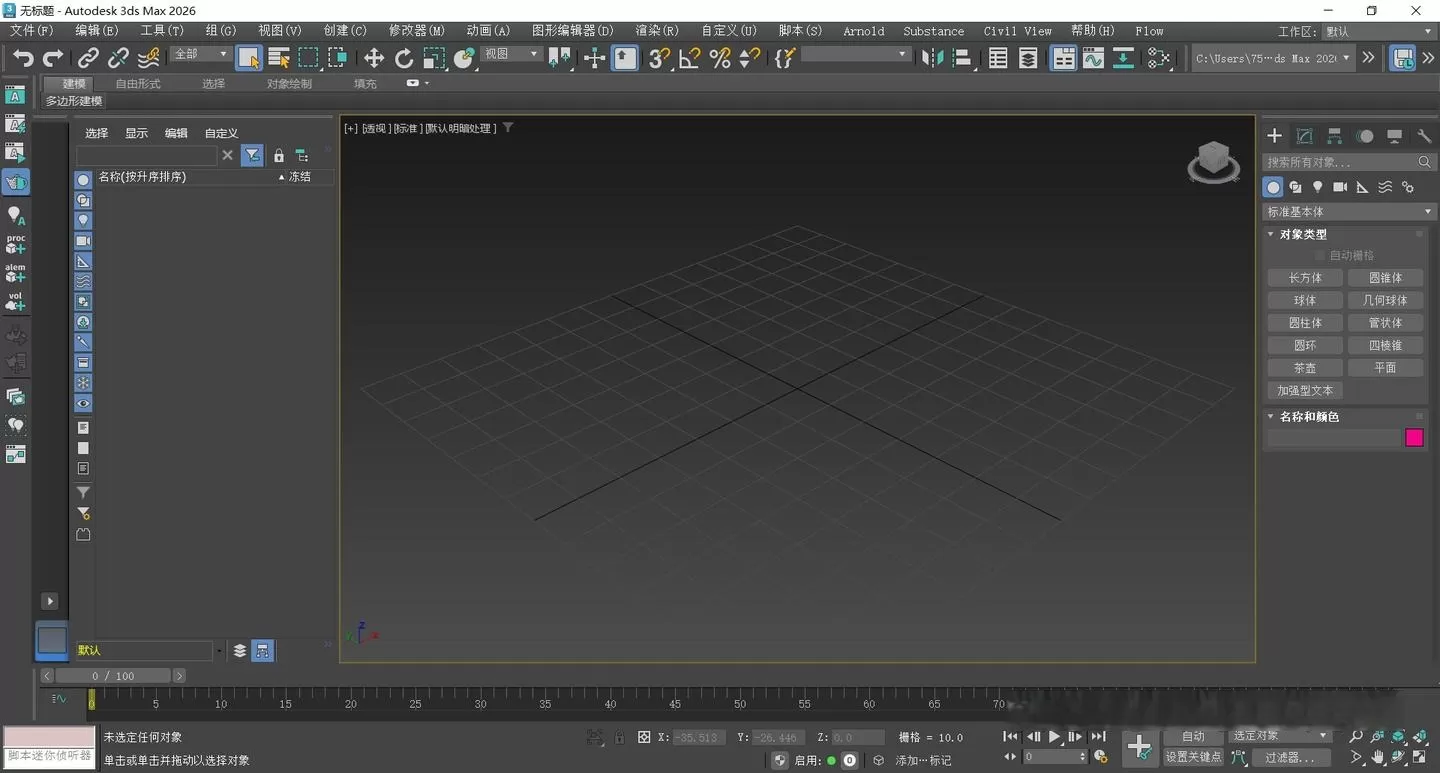Viewport: 1440px width, 773px height.
Task: Toggle the 3D Snaps button
Action: [658, 58]
